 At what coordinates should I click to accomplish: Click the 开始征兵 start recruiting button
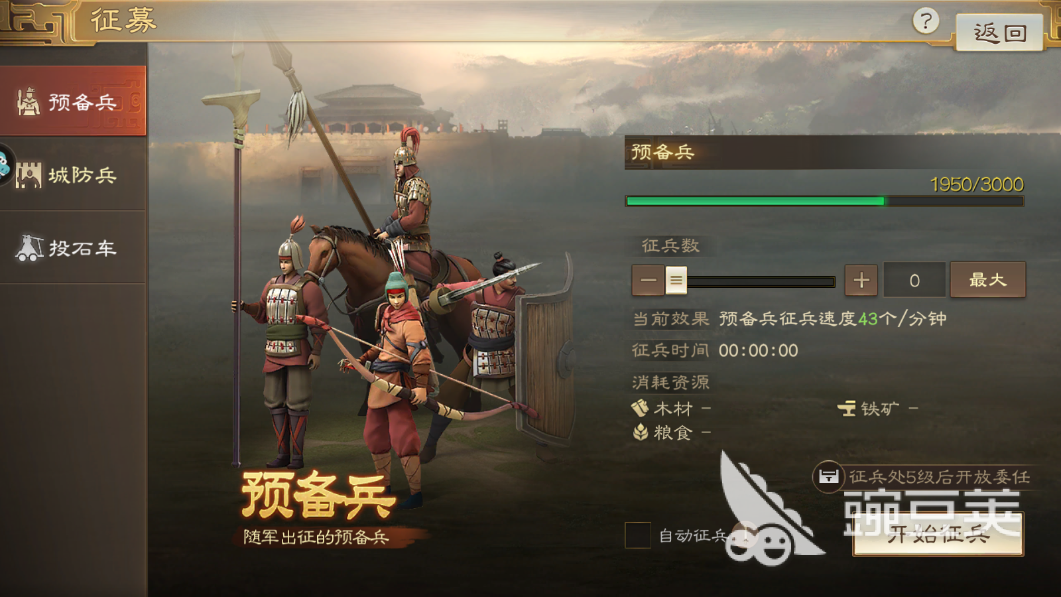[938, 535]
